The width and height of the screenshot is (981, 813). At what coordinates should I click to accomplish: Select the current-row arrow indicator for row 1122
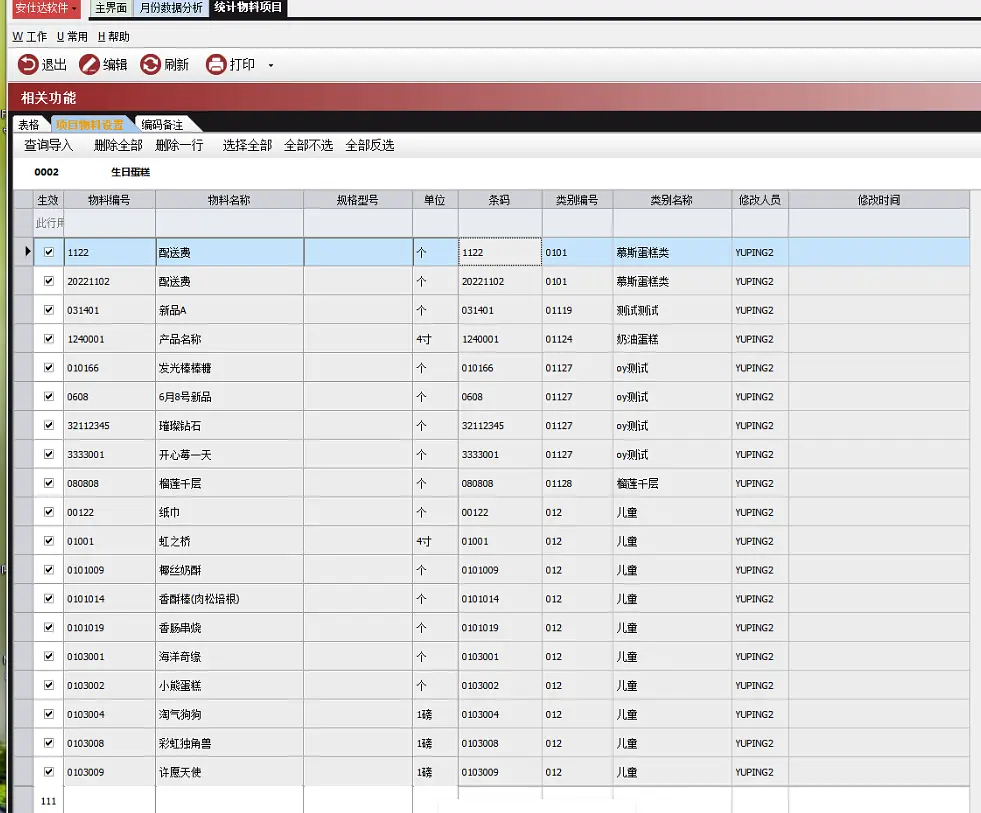click(27, 252)
